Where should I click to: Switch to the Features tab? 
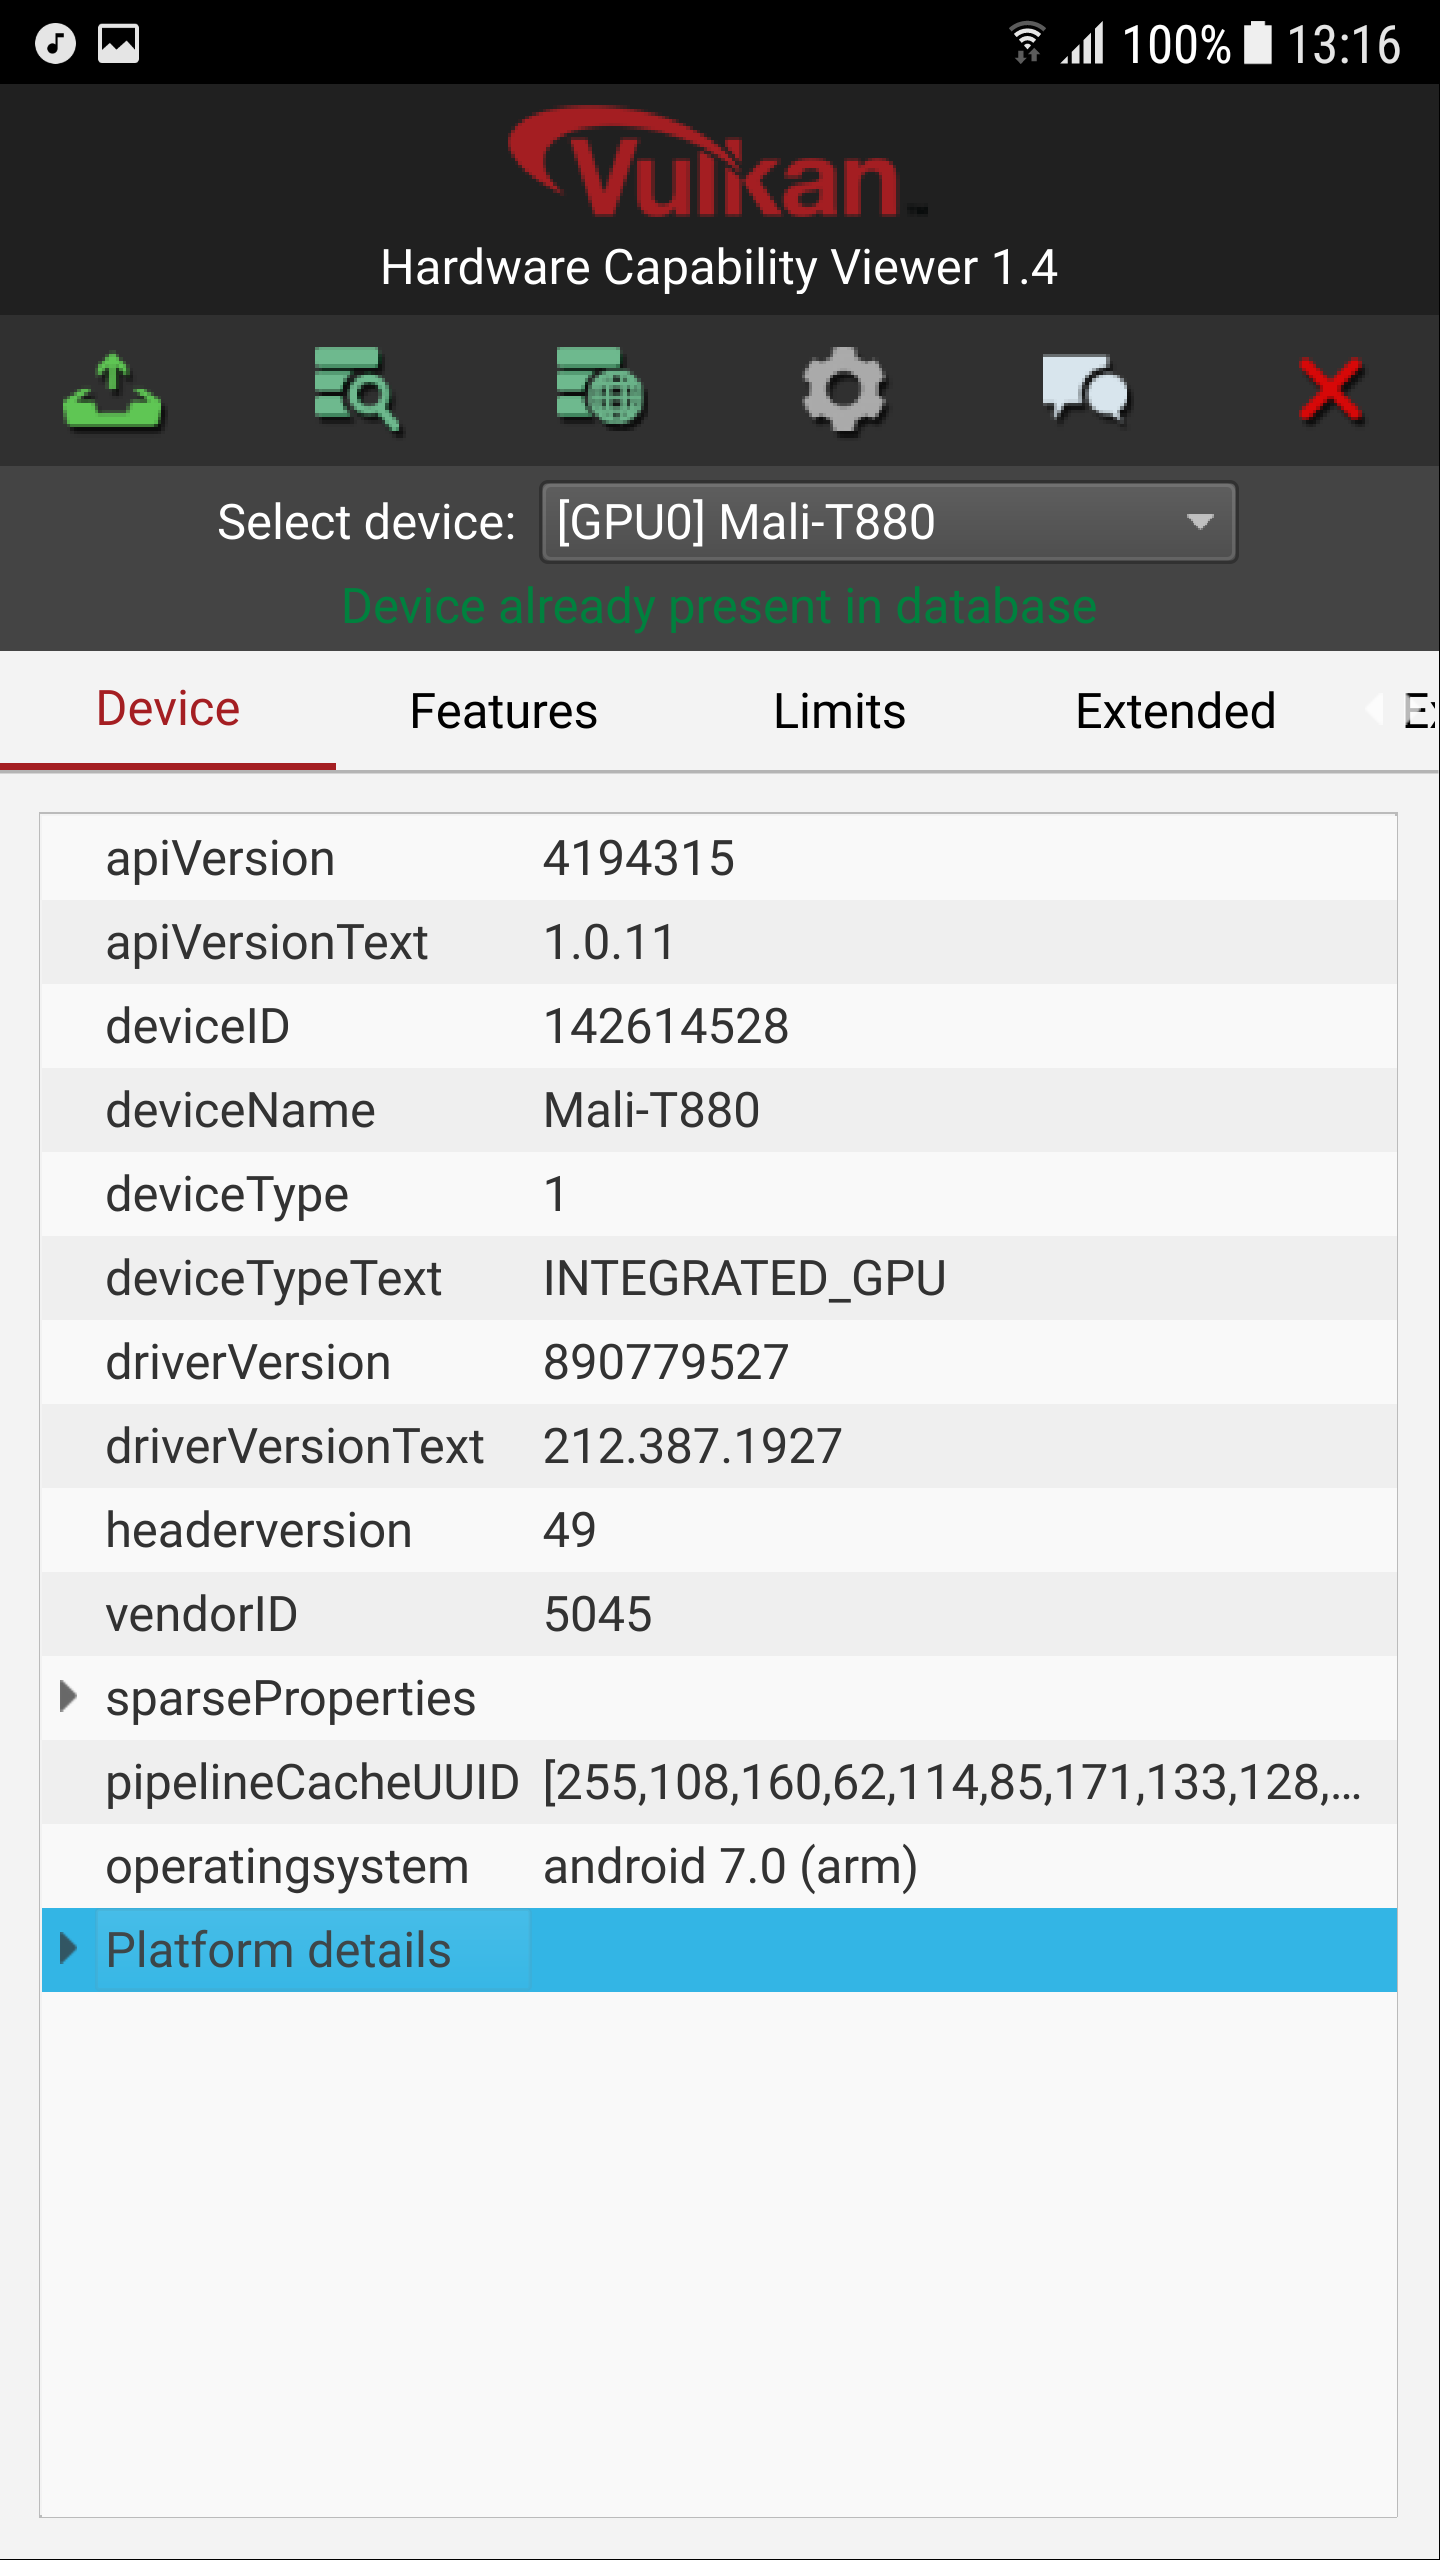[x=504, y=712]
